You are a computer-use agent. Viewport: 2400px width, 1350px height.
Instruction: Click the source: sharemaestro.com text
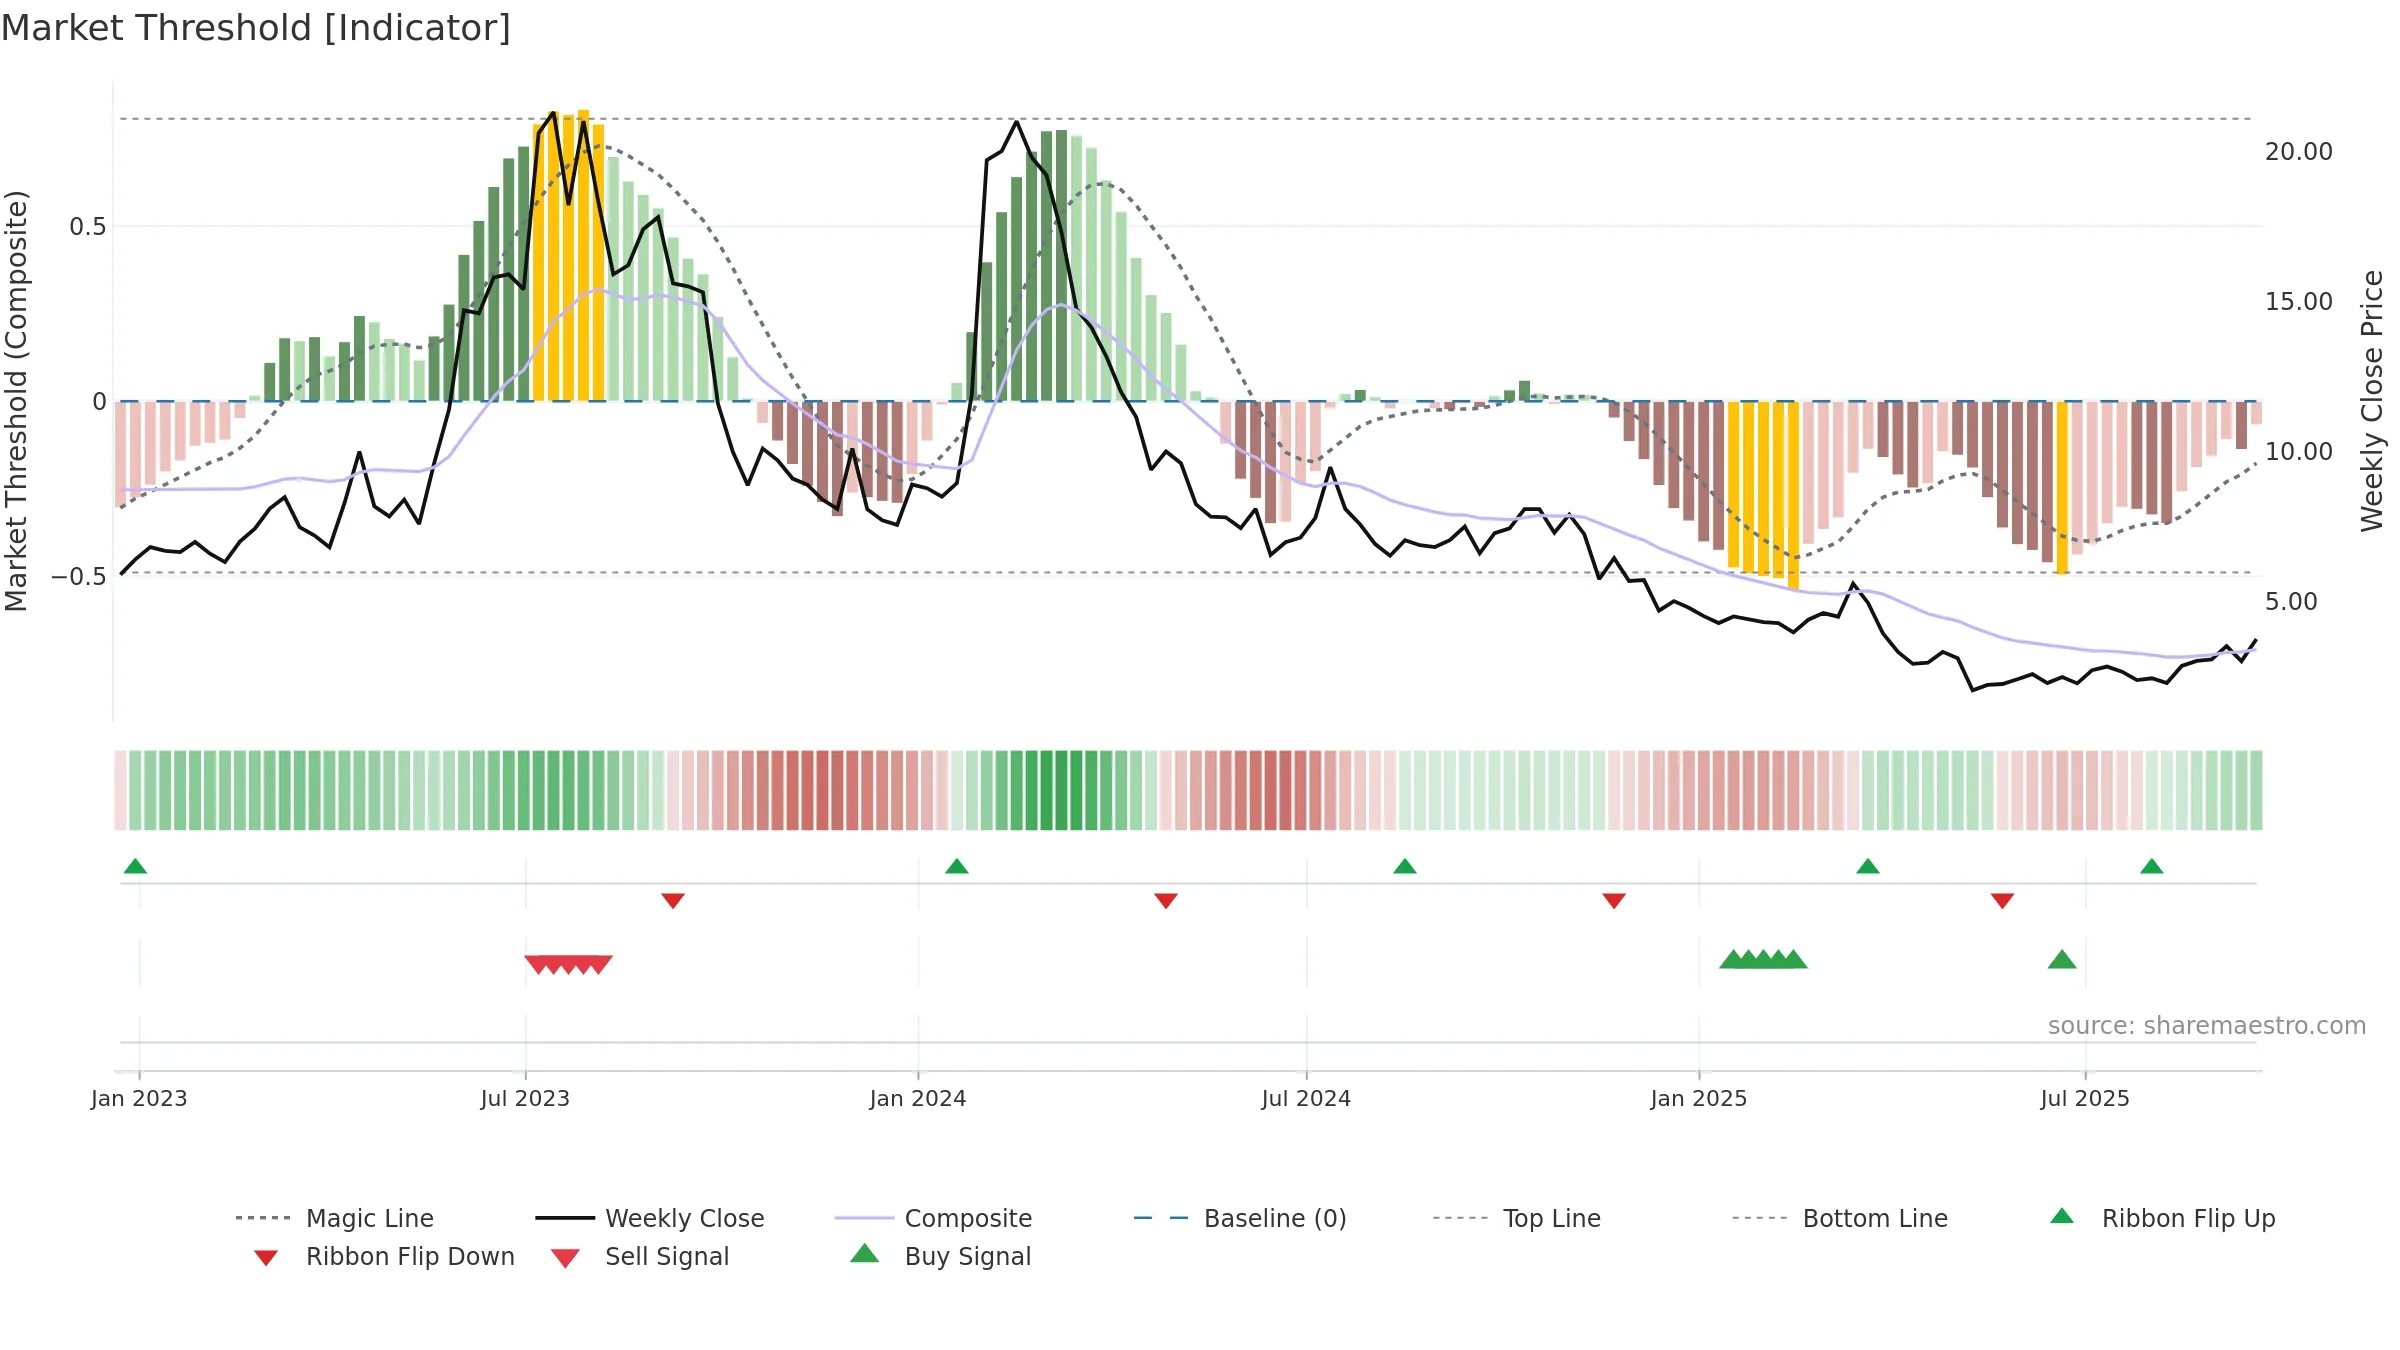point(2207,1026)
